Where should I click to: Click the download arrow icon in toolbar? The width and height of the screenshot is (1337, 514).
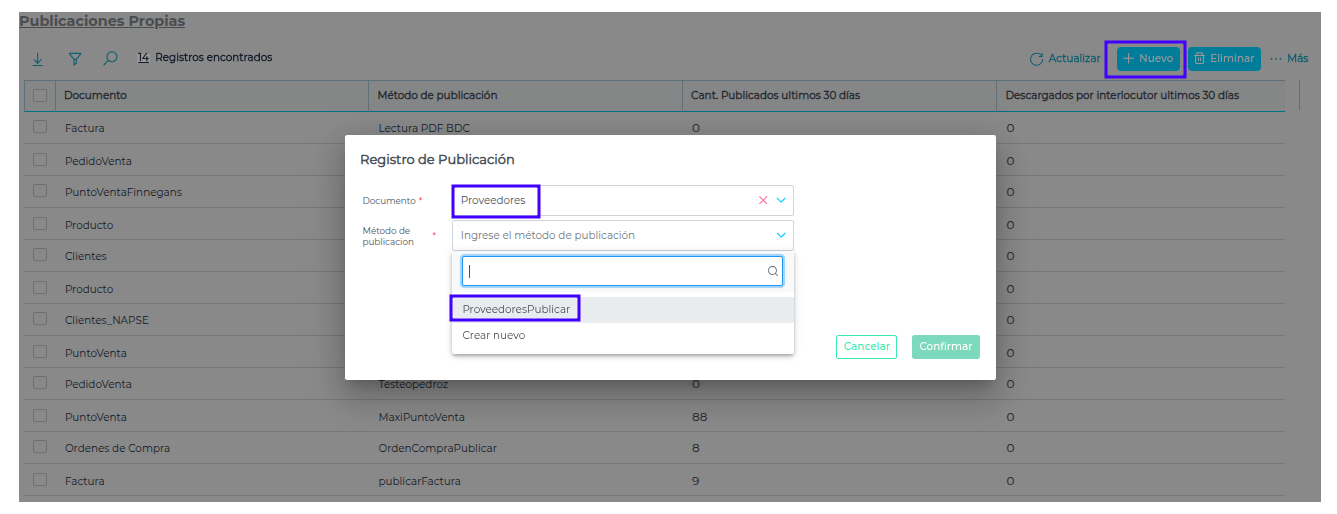pyautogui.click(x=38, y=59)
